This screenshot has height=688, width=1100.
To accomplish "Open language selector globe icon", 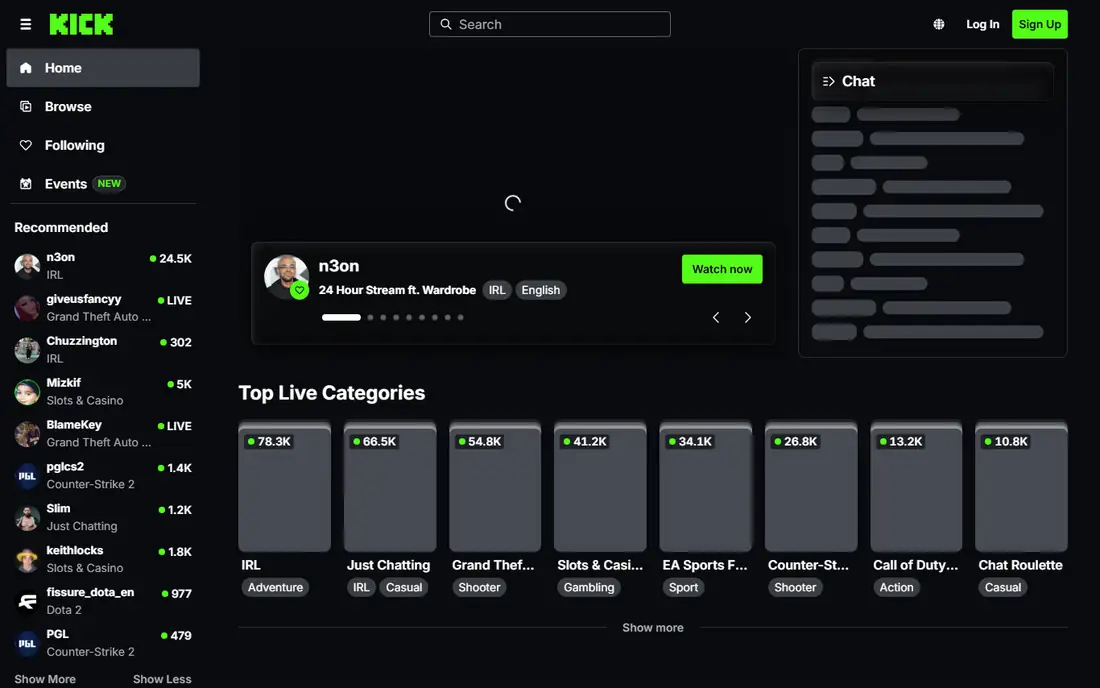I will (x=939, y=25).
